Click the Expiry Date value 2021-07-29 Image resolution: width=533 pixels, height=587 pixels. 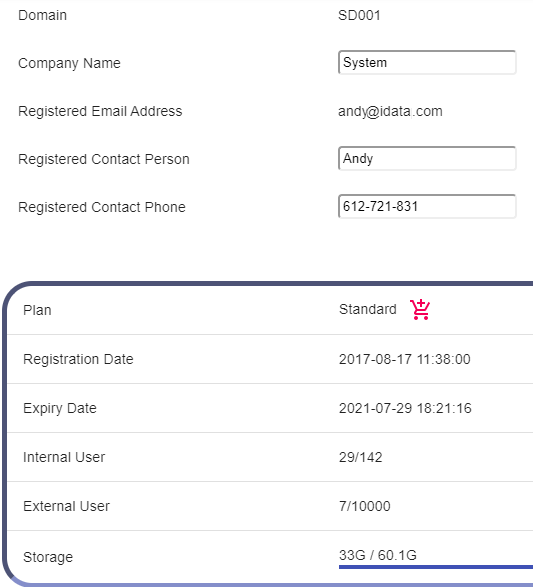405,408
